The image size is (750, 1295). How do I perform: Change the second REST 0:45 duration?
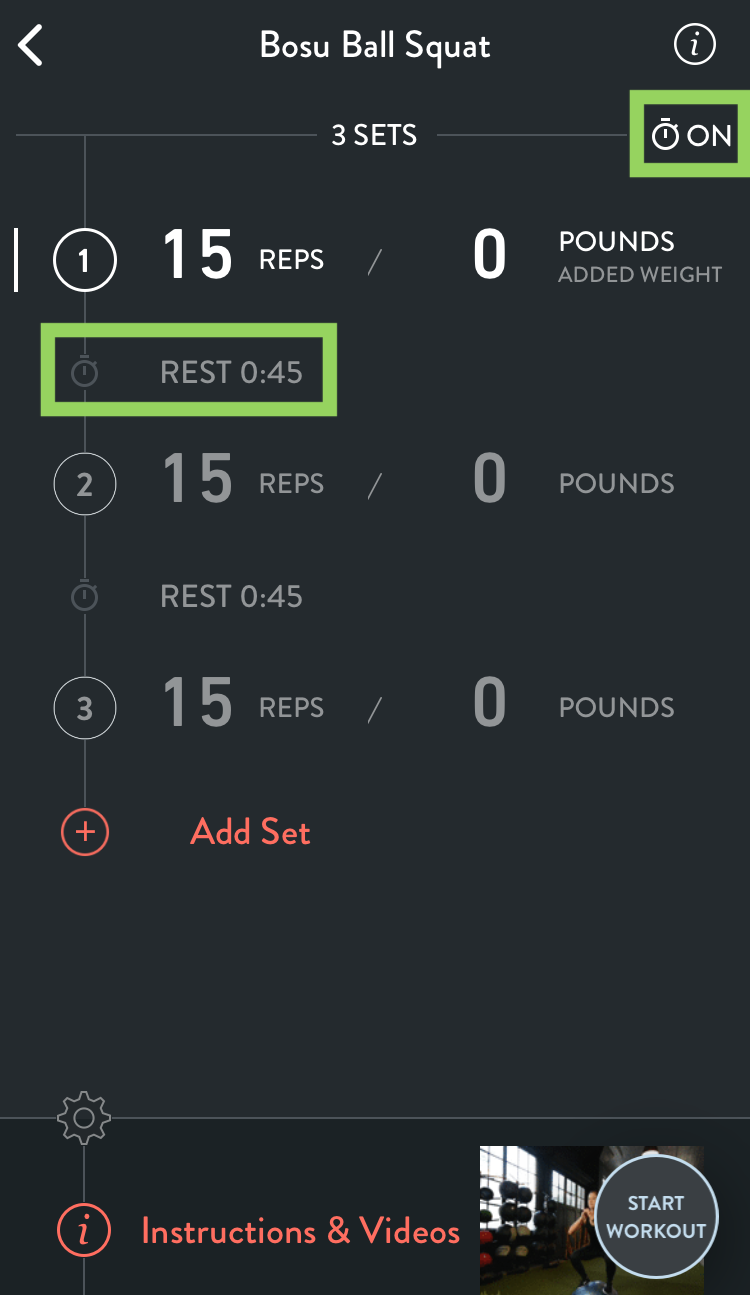pos(231,597)
